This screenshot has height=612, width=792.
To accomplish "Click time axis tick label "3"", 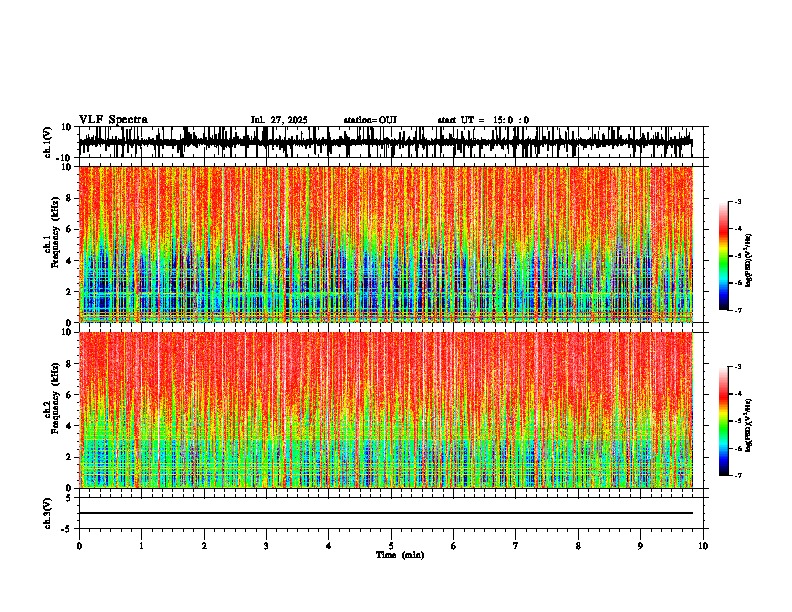I will 266,546.
